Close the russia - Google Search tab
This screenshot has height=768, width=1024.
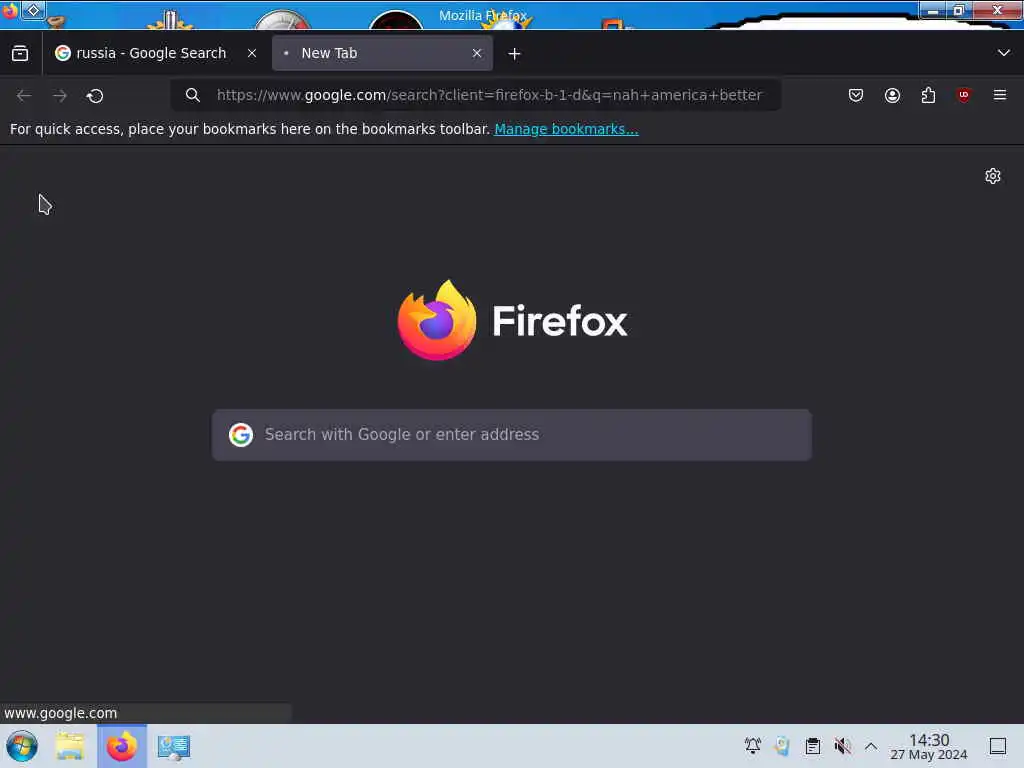click(252, 54)
